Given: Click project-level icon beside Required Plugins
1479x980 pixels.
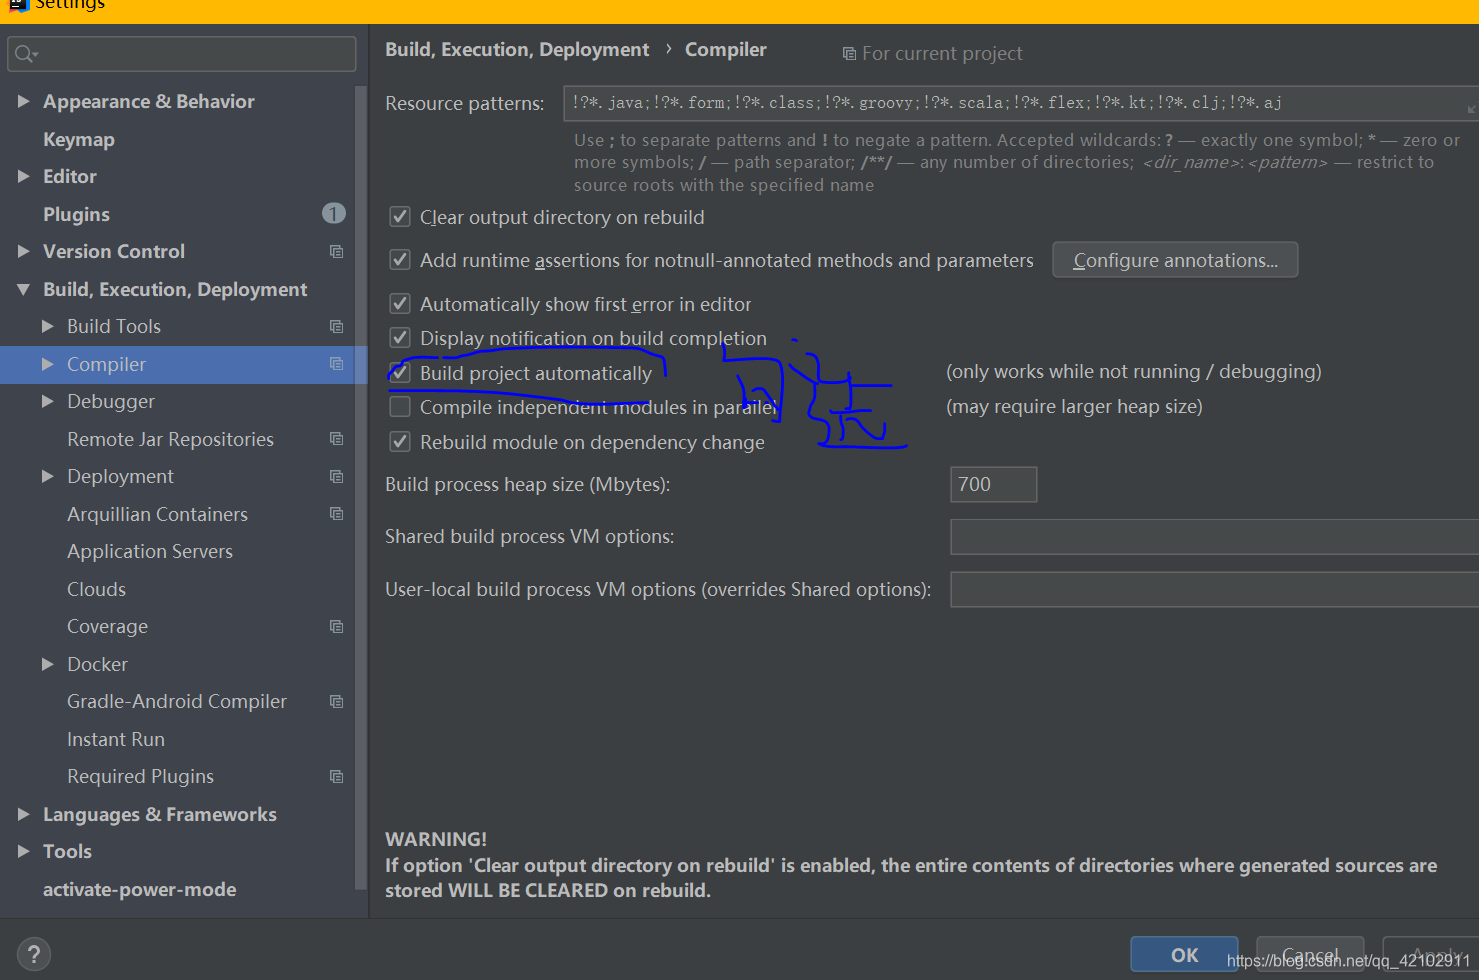Looking at the screenshot, I should point(336,777).
